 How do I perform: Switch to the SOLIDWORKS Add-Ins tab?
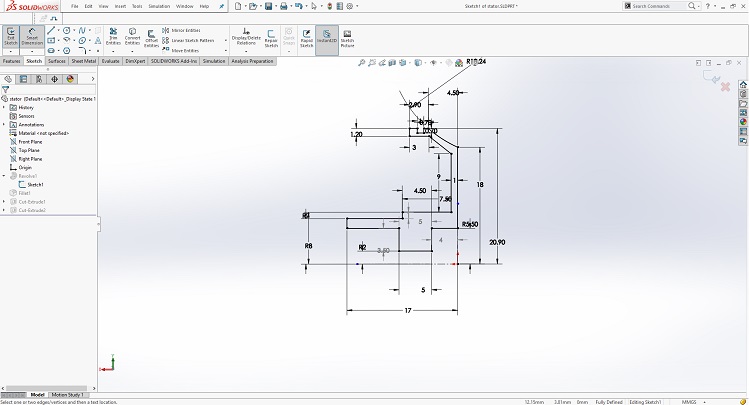[174, 61]
